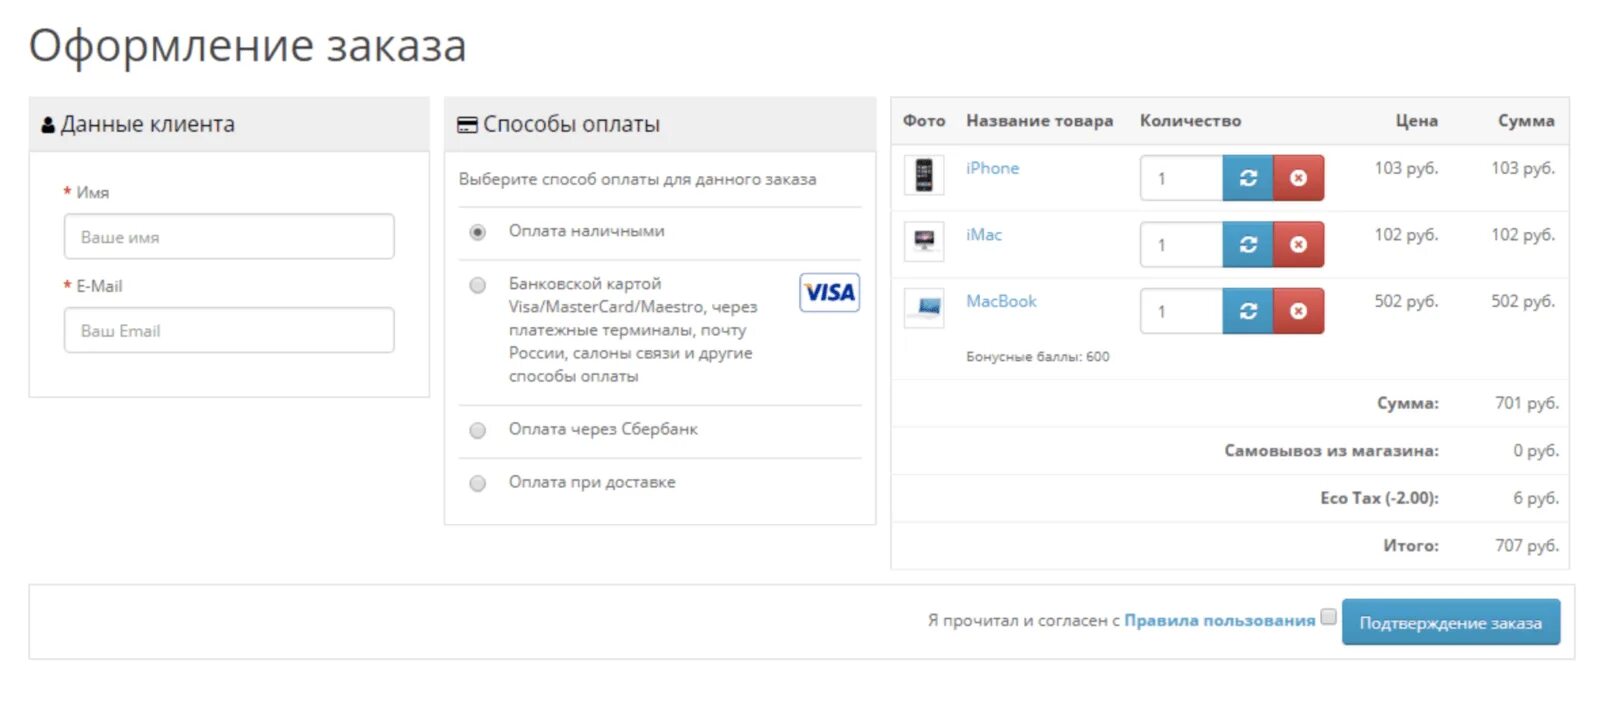Screen dimensions: 1600x702
Task: Open the iPhone product thumbnail
Action: pyautogui.click(x=924, y=175)
